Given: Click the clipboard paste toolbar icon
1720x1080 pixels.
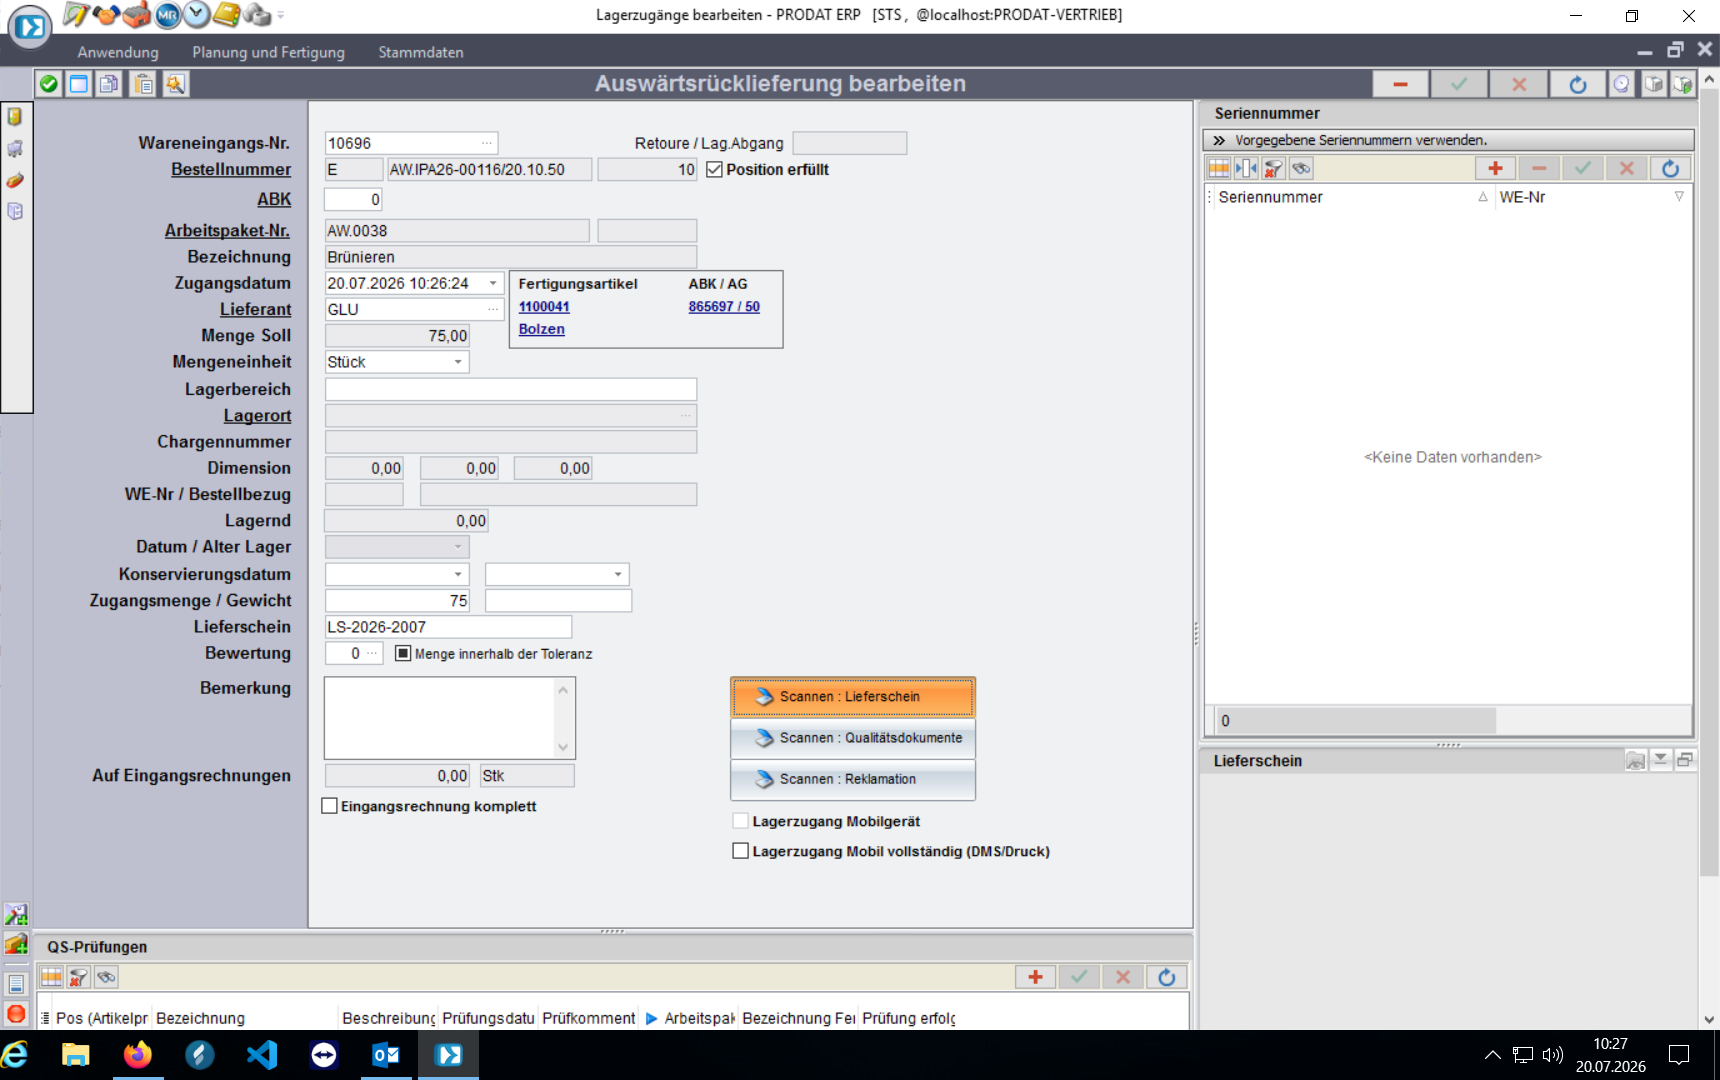Looking at the screenshot, I should click(x=144, y=84).
